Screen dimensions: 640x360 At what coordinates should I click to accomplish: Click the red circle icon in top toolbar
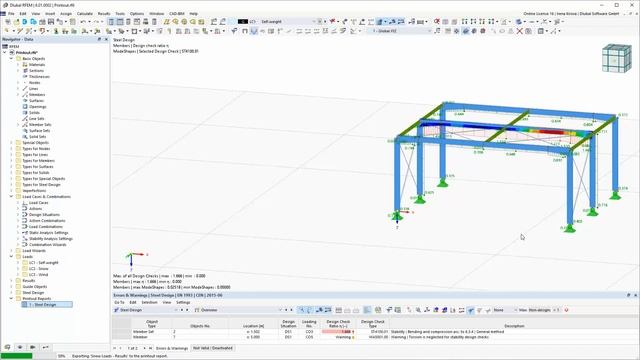coord(437,21)
